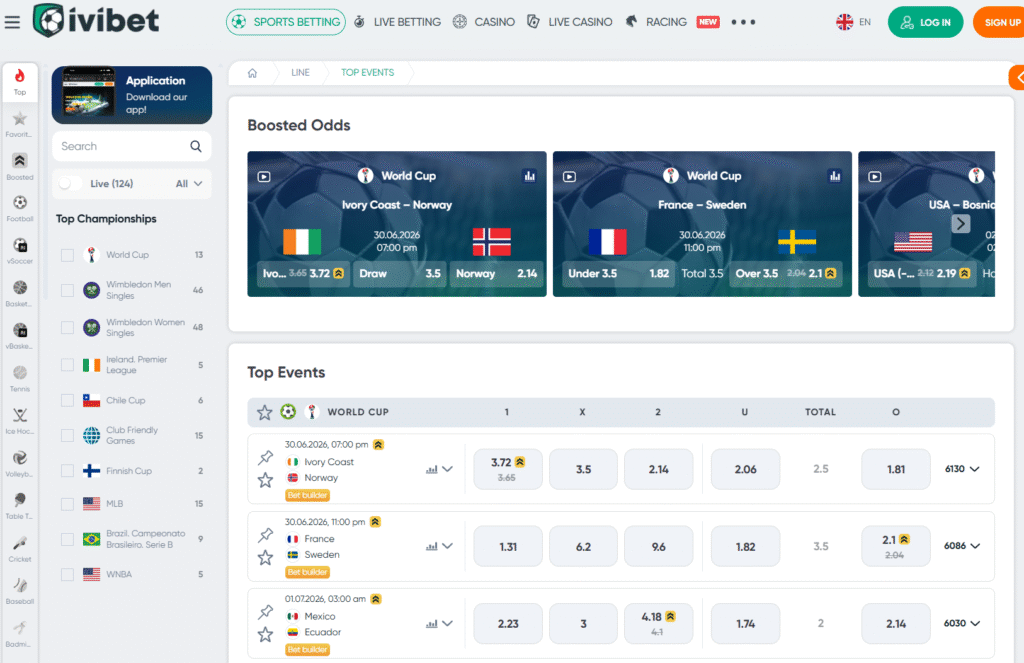This screenshot has width=1024, height=663.
Task: Pin the Ivory Coast vs Norway event
Action: tap(265, 457)
